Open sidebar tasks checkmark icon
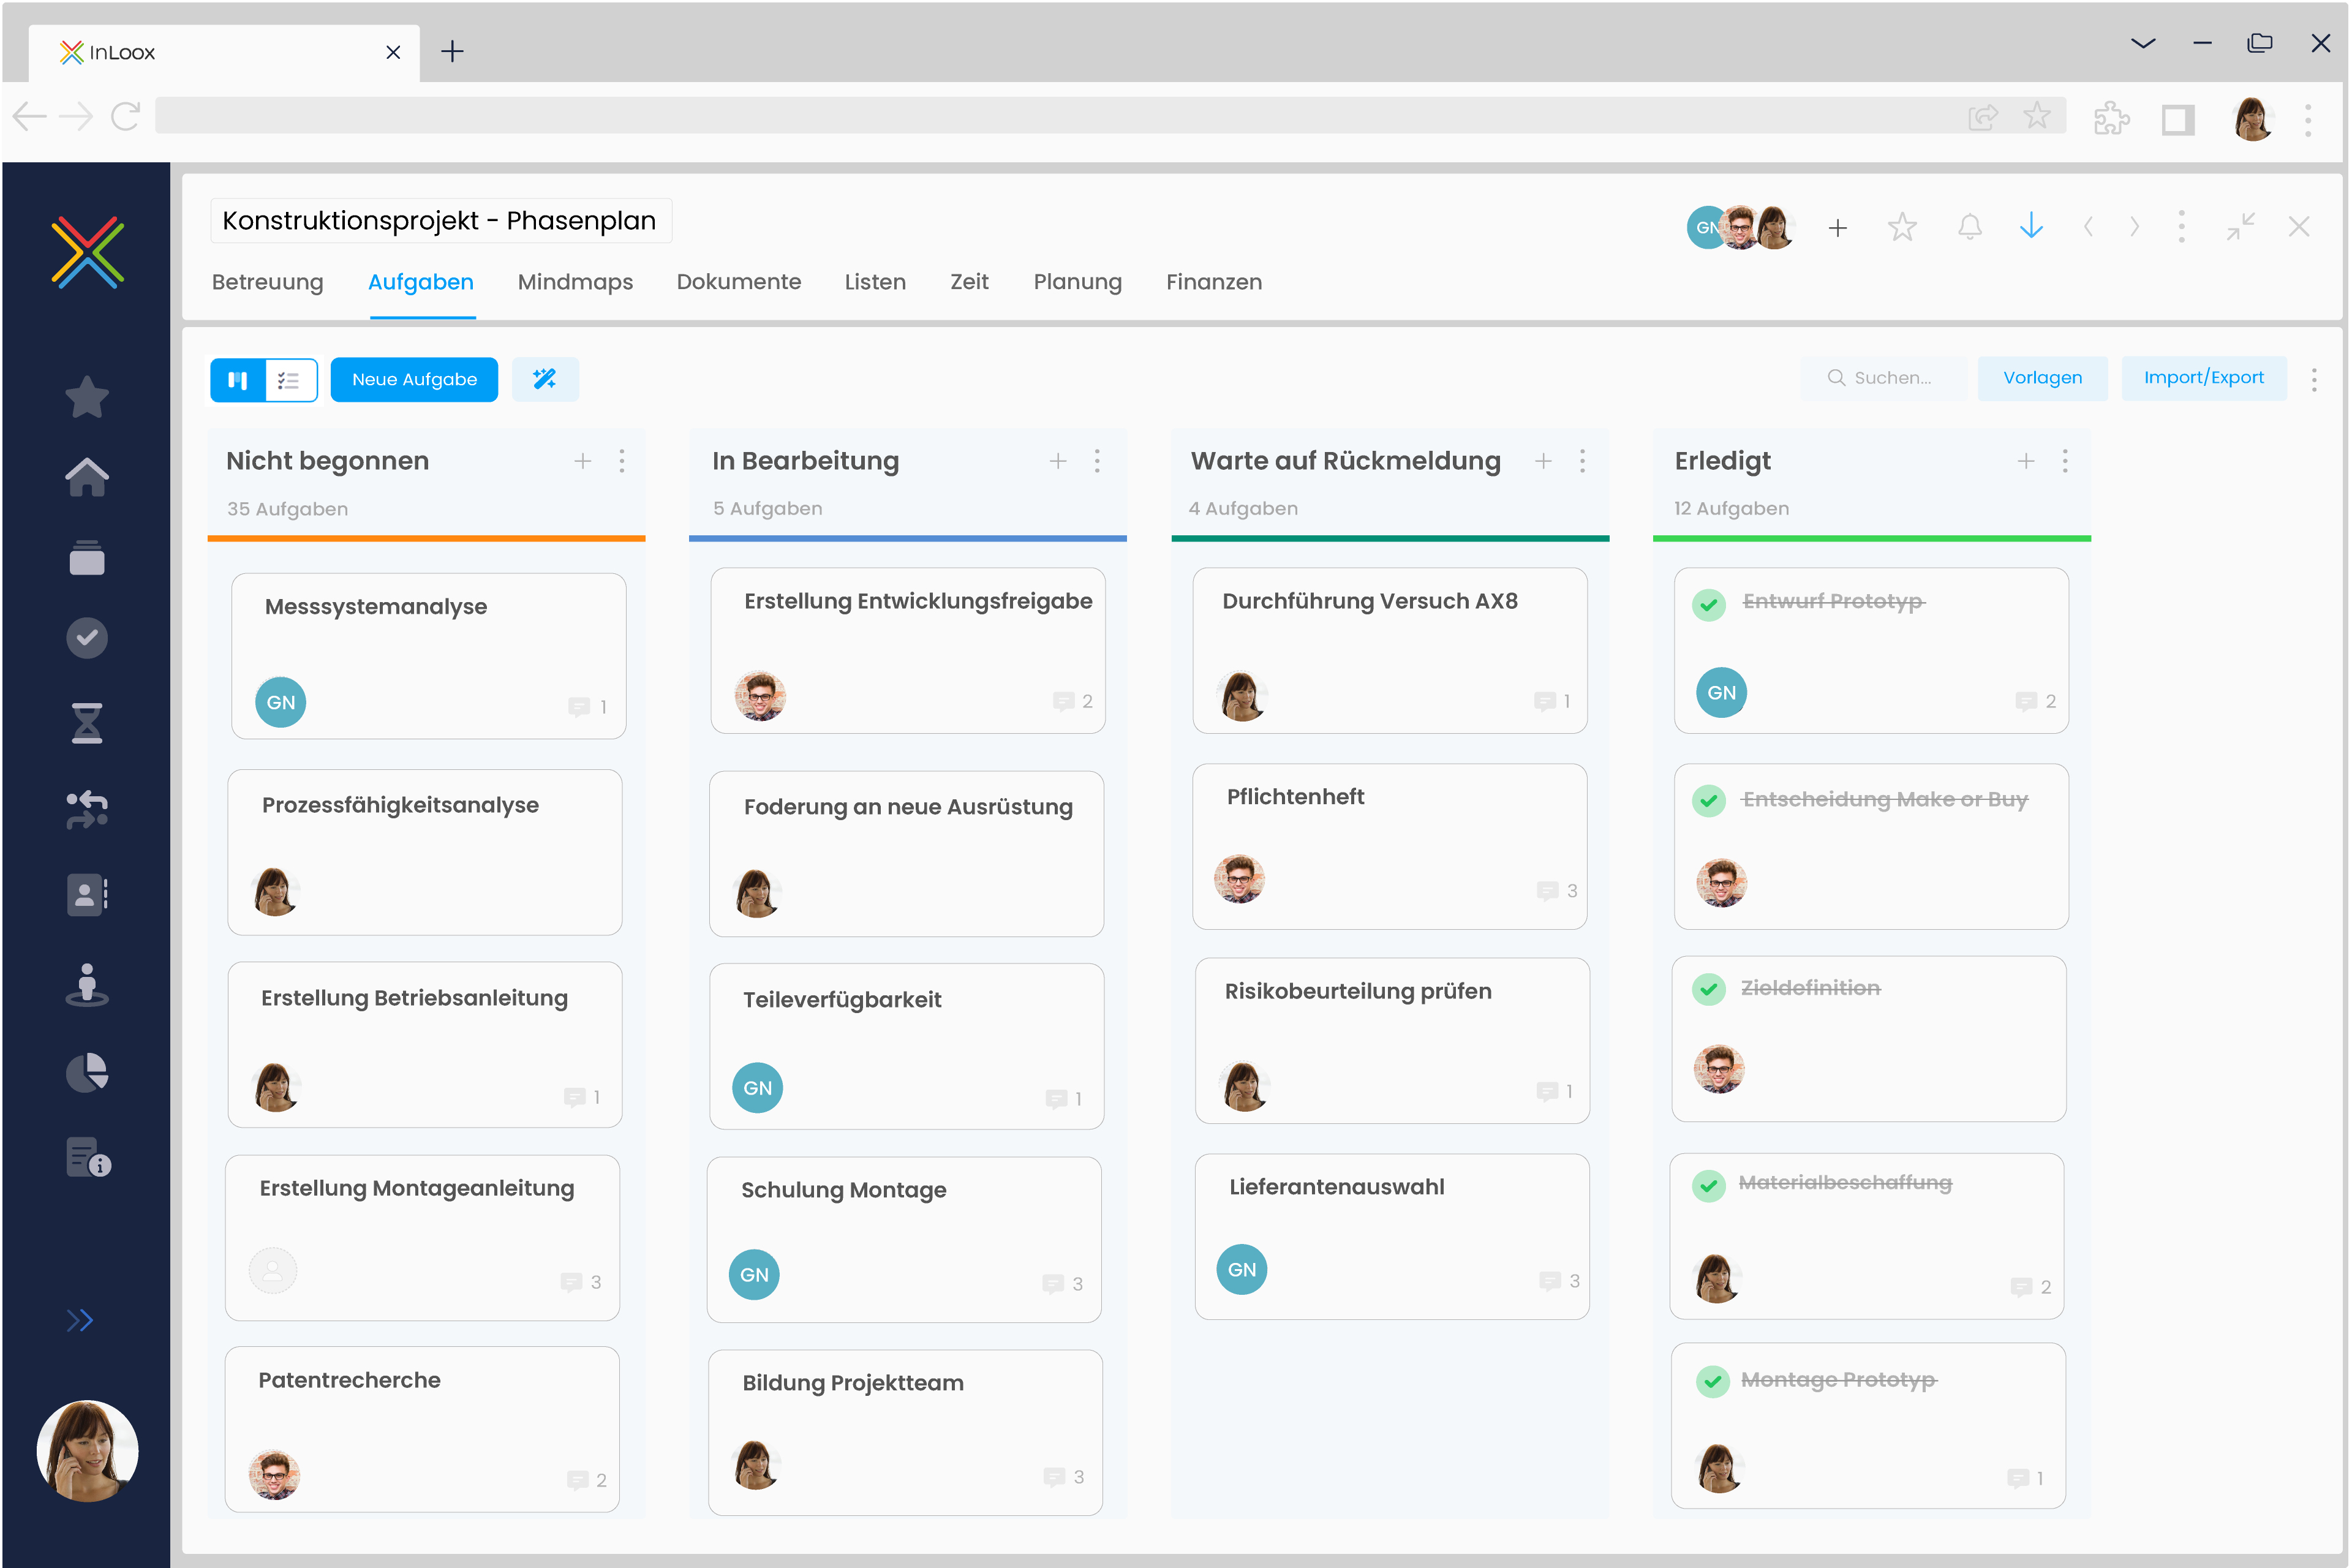The height and width of the screenshot is (1568, 2352). tap(87, 638)
